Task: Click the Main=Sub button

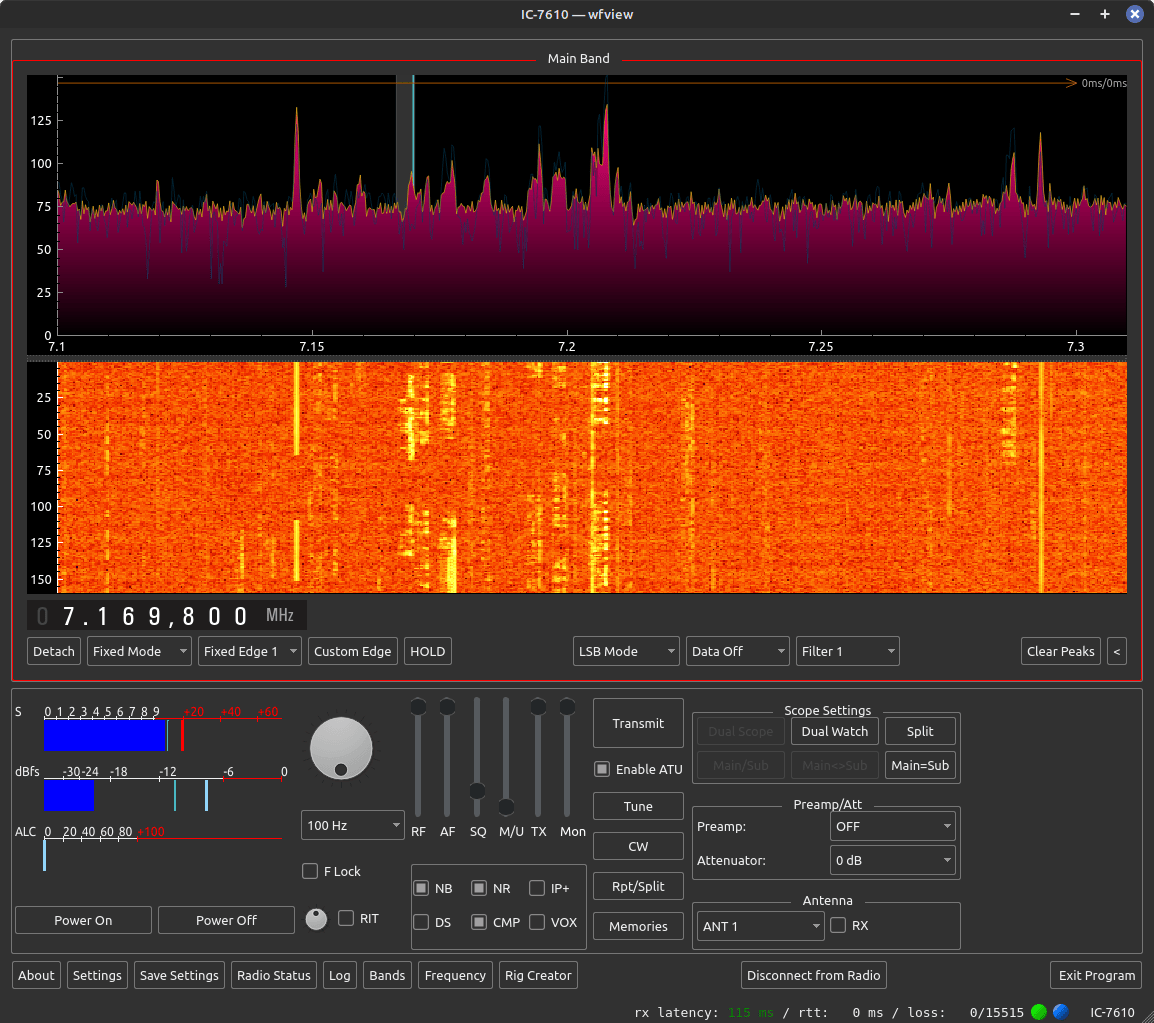Action: [920, 765]
